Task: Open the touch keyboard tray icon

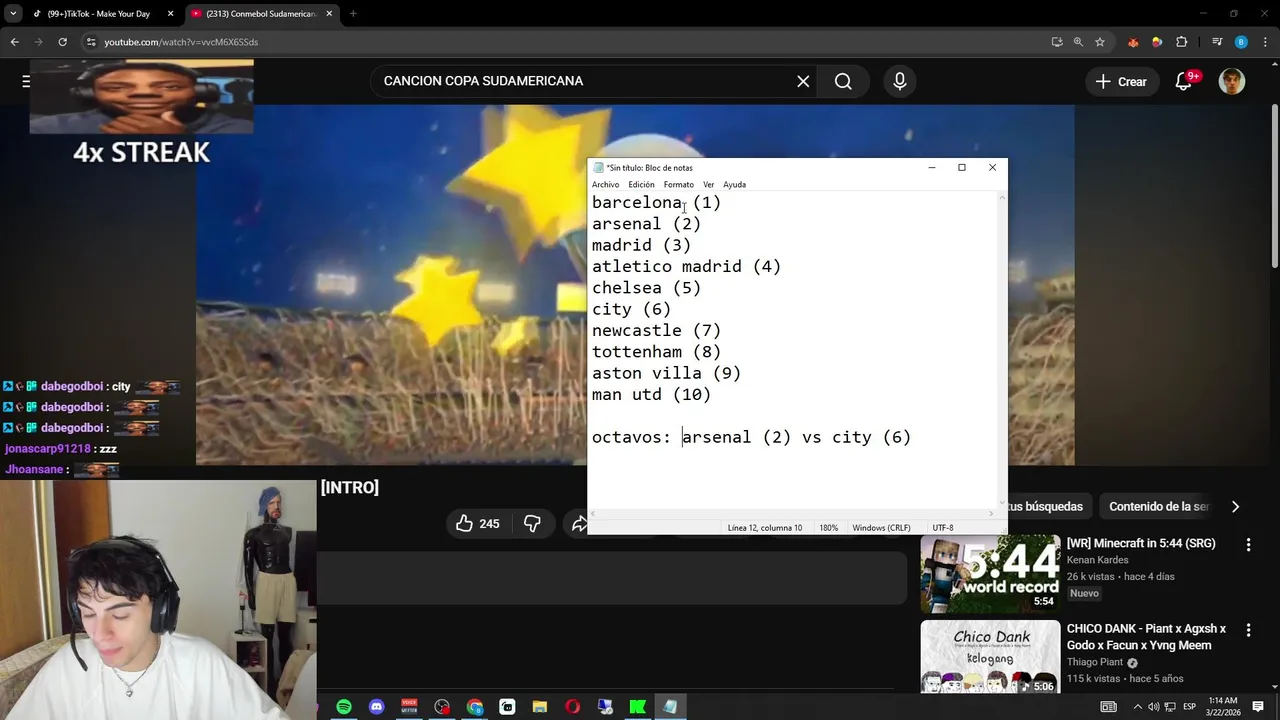Action: [1108, 707]
